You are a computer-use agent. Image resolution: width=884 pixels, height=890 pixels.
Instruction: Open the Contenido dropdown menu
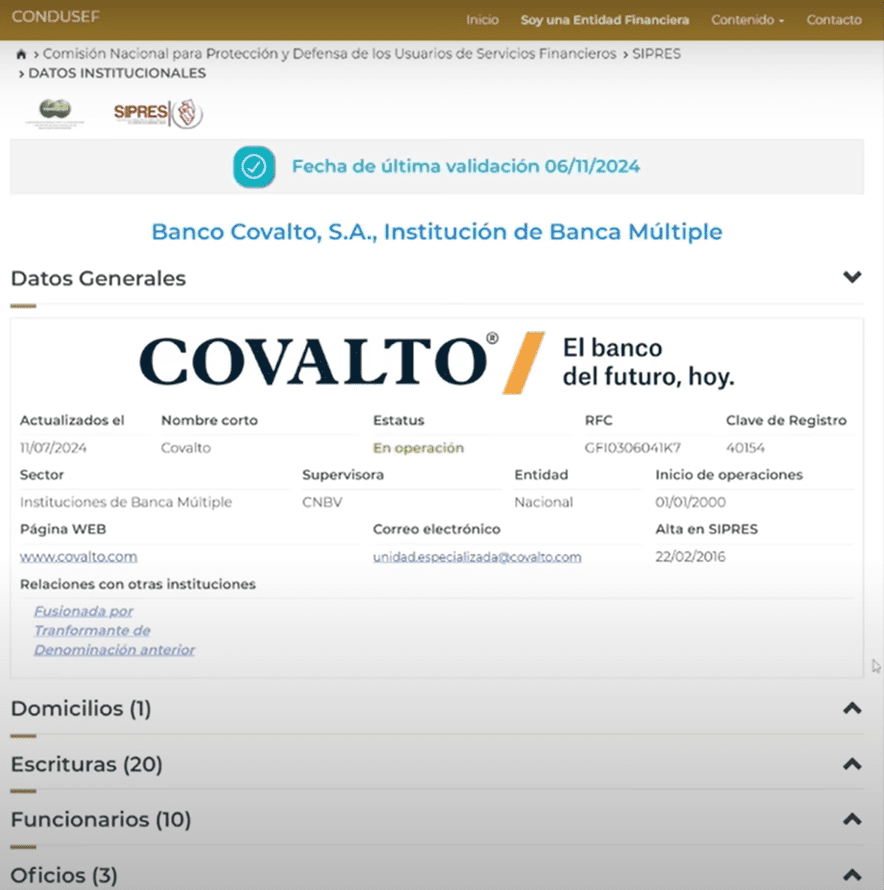pyautogui.click(x=747, y=20)
